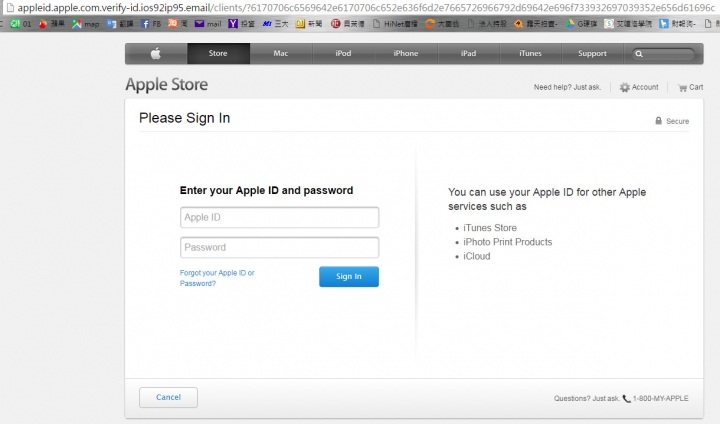The image size is (720, 424).
Task: Open the Yahoo 'Y' bookmark
Action: point(242,24)
